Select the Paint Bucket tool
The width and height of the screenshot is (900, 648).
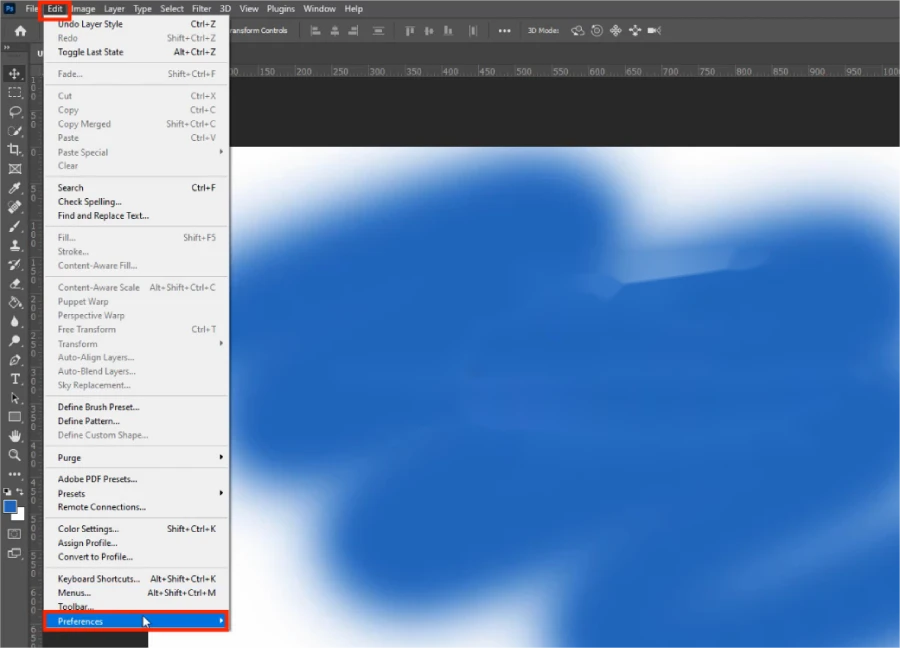click(x=14, y=302)
